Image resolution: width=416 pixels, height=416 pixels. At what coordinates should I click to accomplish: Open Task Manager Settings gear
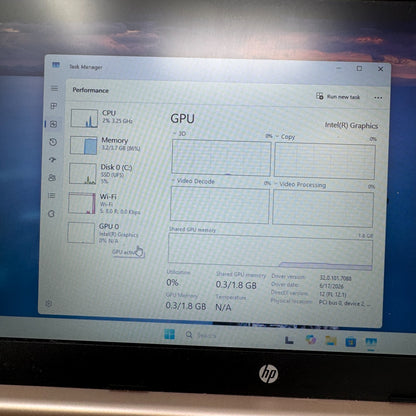coord(49,304)
